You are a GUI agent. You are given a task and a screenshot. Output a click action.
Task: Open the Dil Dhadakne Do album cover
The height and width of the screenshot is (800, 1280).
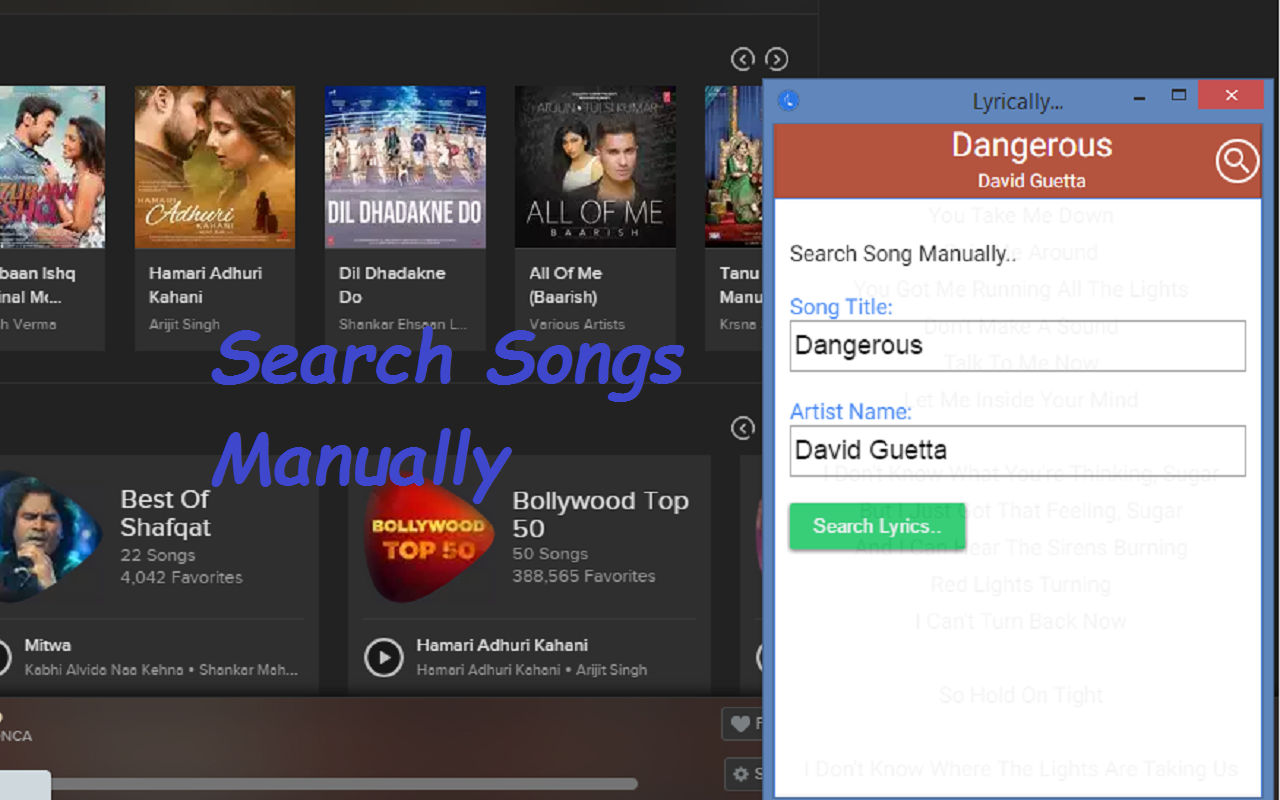pyautogui.click(x=405, y=167)
